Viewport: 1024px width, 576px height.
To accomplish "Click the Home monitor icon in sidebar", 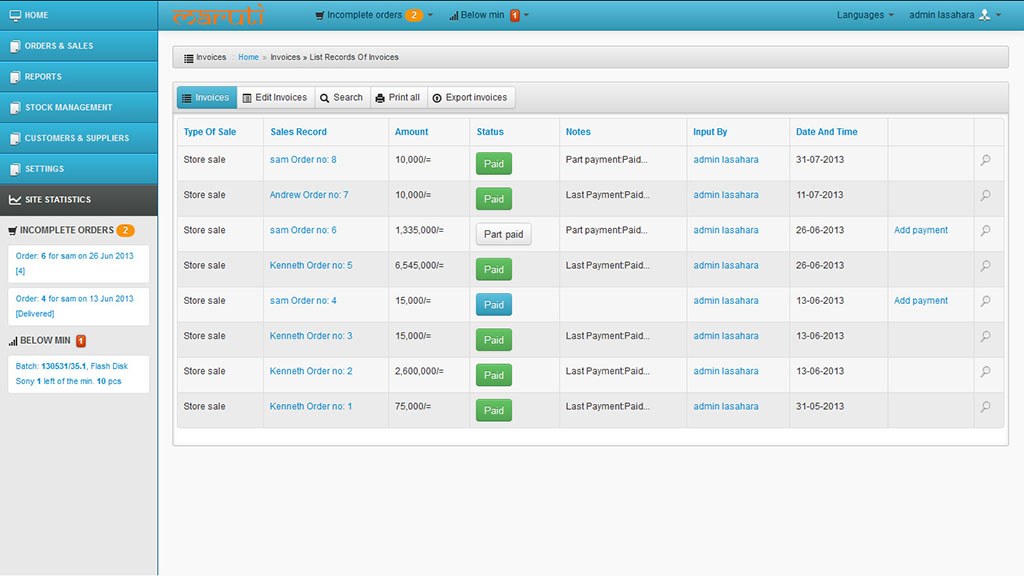I will click(x=15, y=15).
